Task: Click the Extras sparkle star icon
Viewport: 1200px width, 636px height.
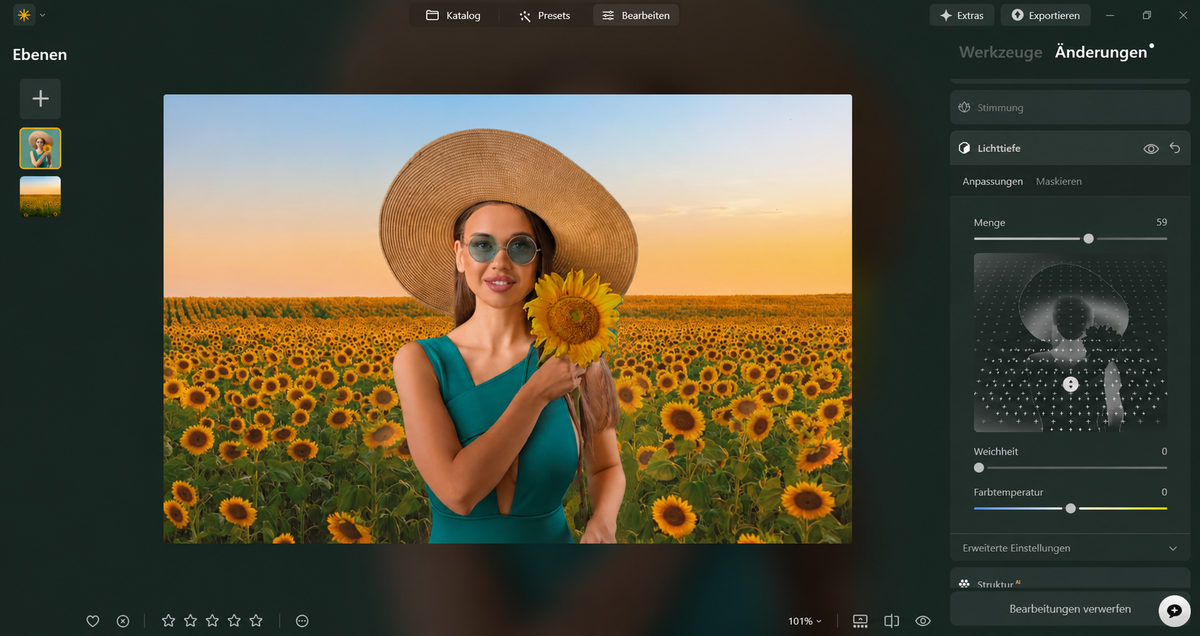Action: point(945,15)
